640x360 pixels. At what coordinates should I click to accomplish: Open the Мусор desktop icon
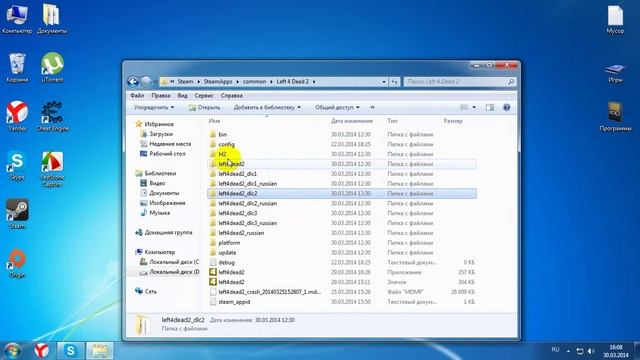pos(615,19)
